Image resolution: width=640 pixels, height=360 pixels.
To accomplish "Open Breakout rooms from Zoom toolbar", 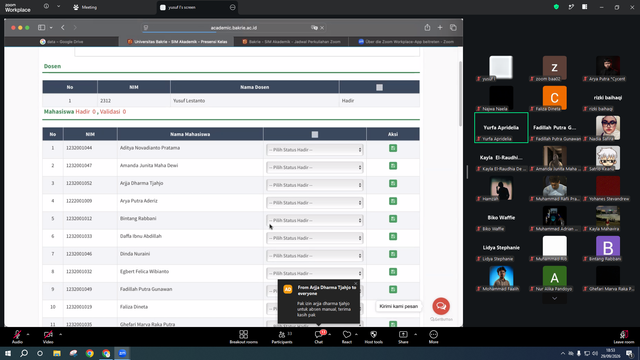I will click(244, 335).
